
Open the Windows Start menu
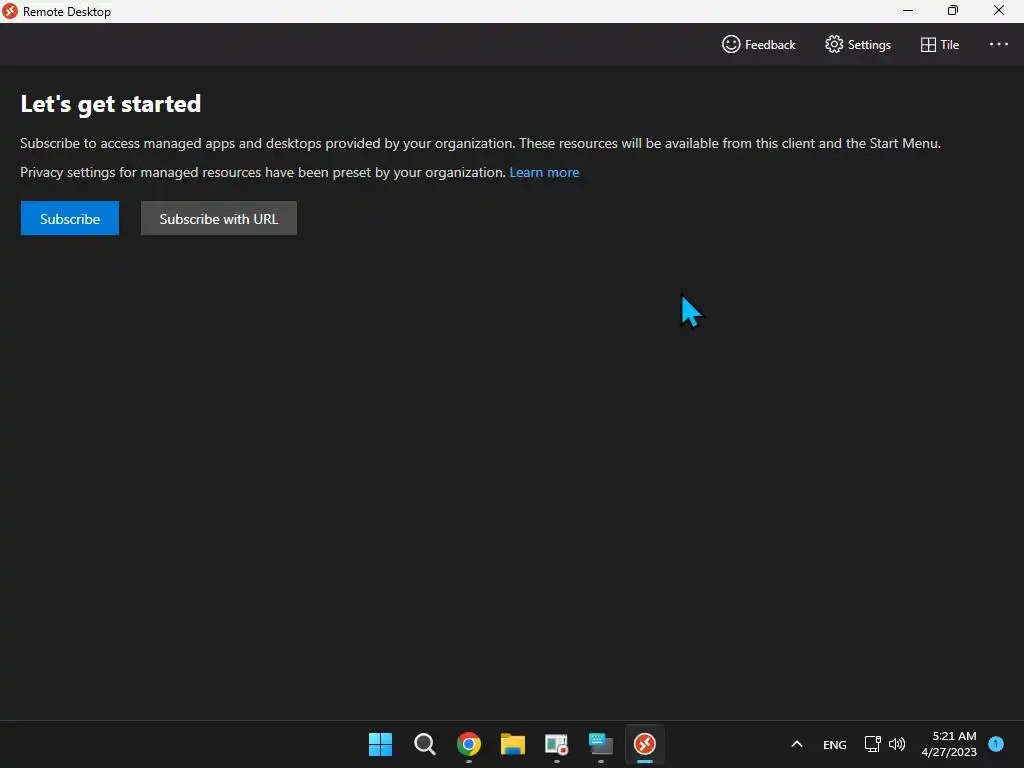[380, 744]
